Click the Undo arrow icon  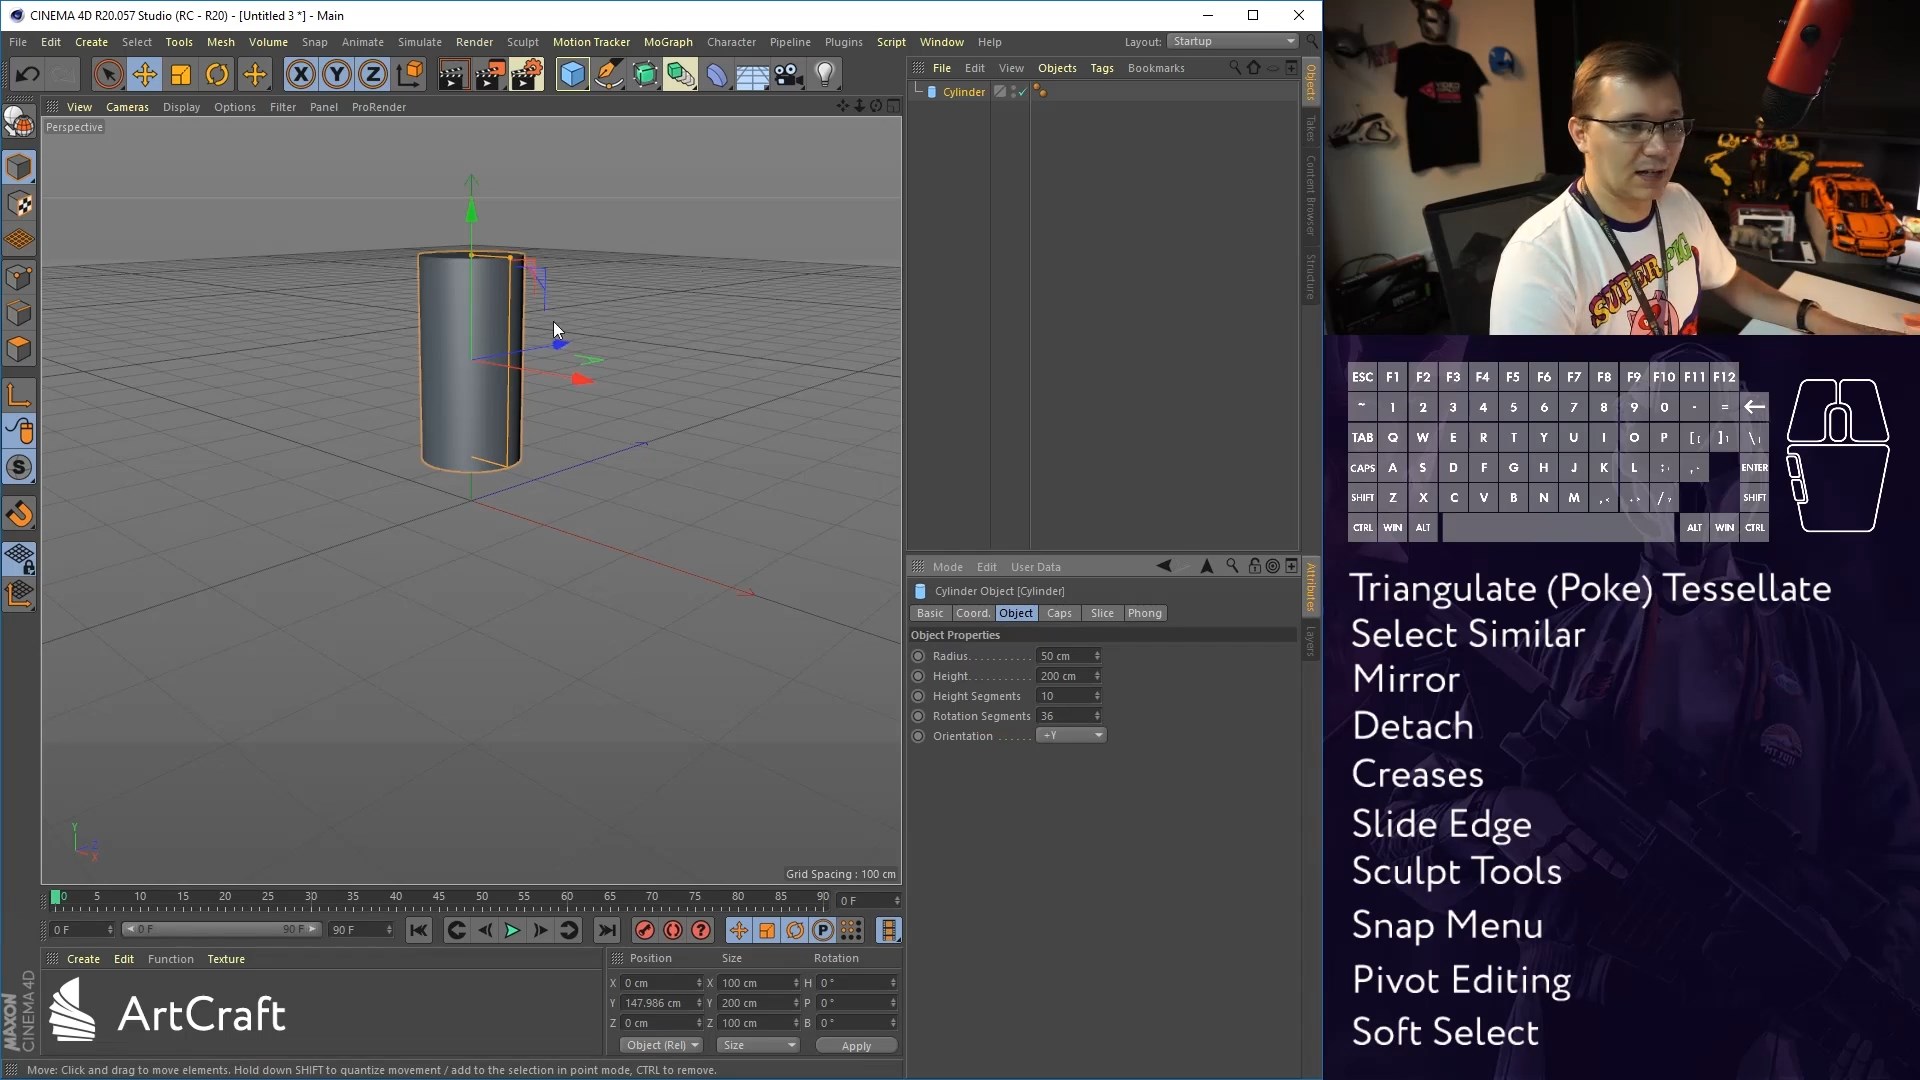pos(27,75)
